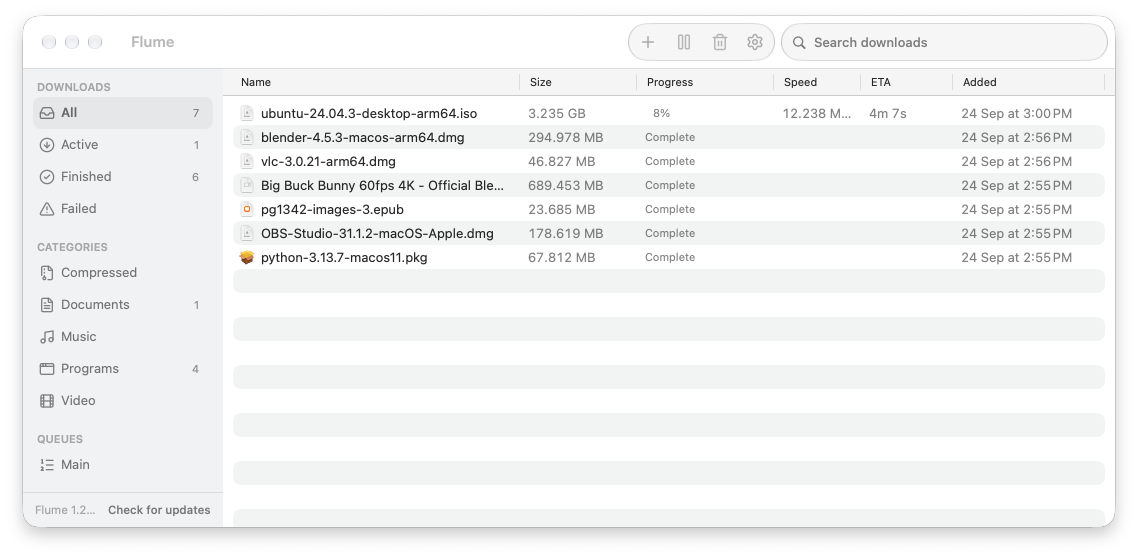This screenshot has height=557, width=1138.
Task: Open settings via the gear icon
Action: point(755,42)
